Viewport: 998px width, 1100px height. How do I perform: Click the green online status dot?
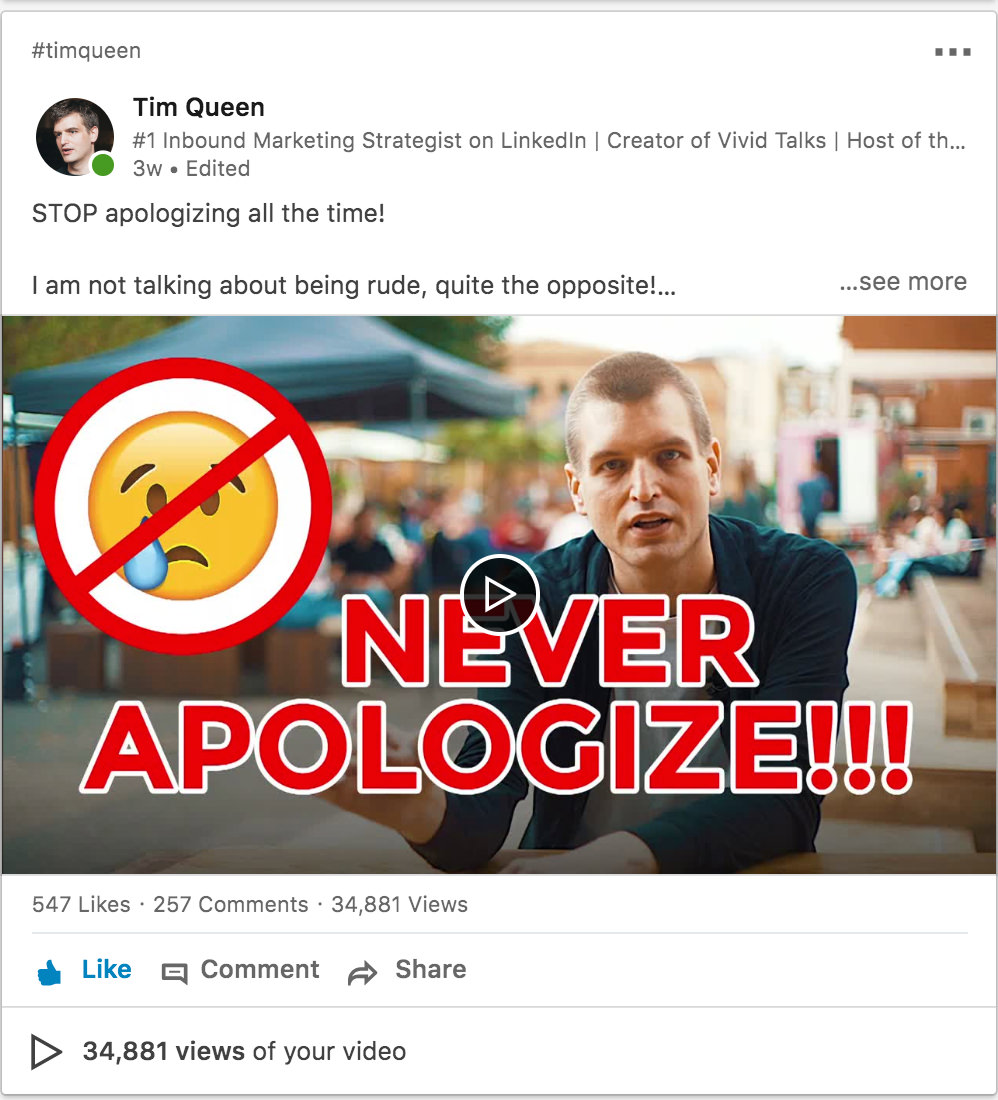tap(103, 166)
